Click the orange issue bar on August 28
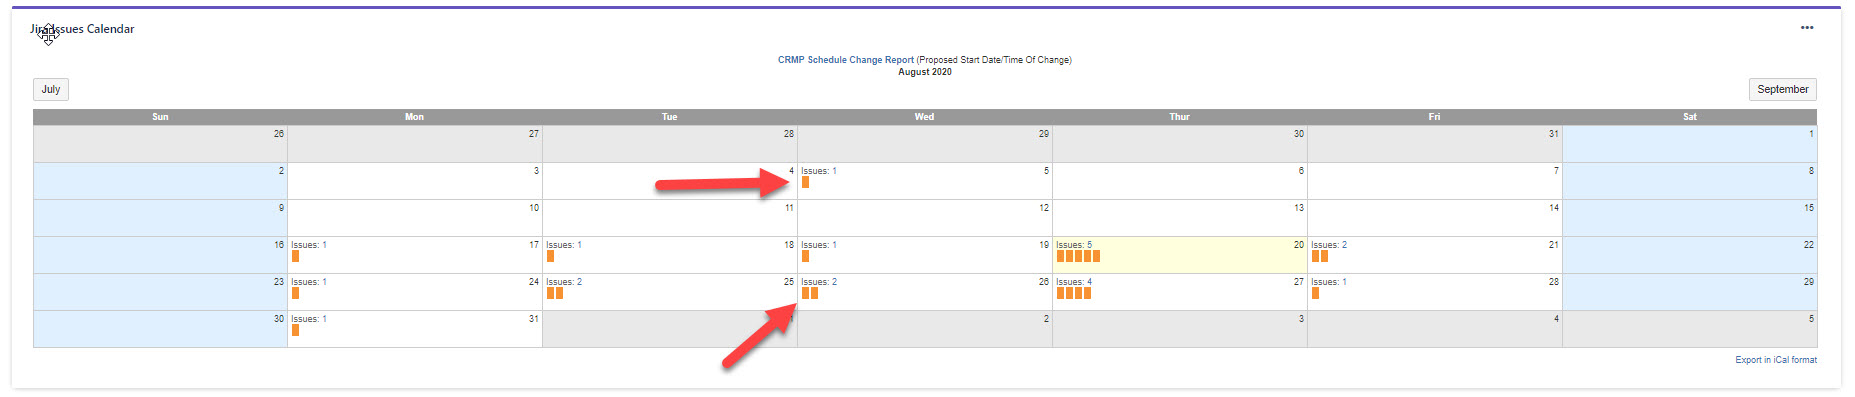Screen dimensions: 1855x397 [x=1315, y=293]
